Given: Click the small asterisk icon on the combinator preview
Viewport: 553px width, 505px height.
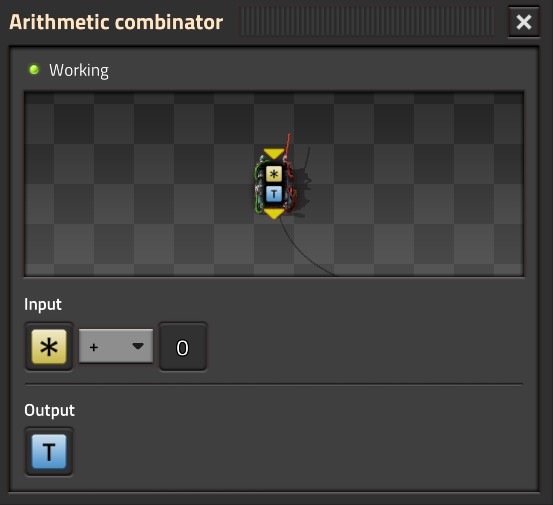Looking at the screenshot, I should pyautogui.click(x=274, y=174).
